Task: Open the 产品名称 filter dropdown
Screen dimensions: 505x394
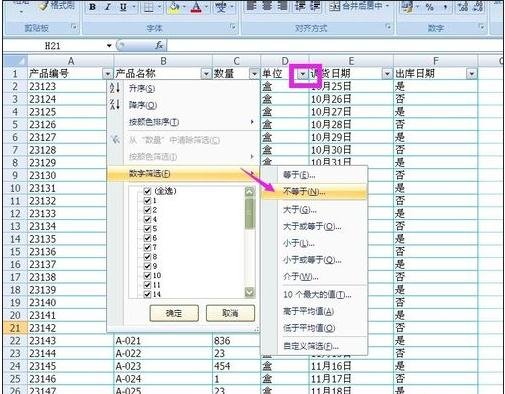Action: [206, 74]
